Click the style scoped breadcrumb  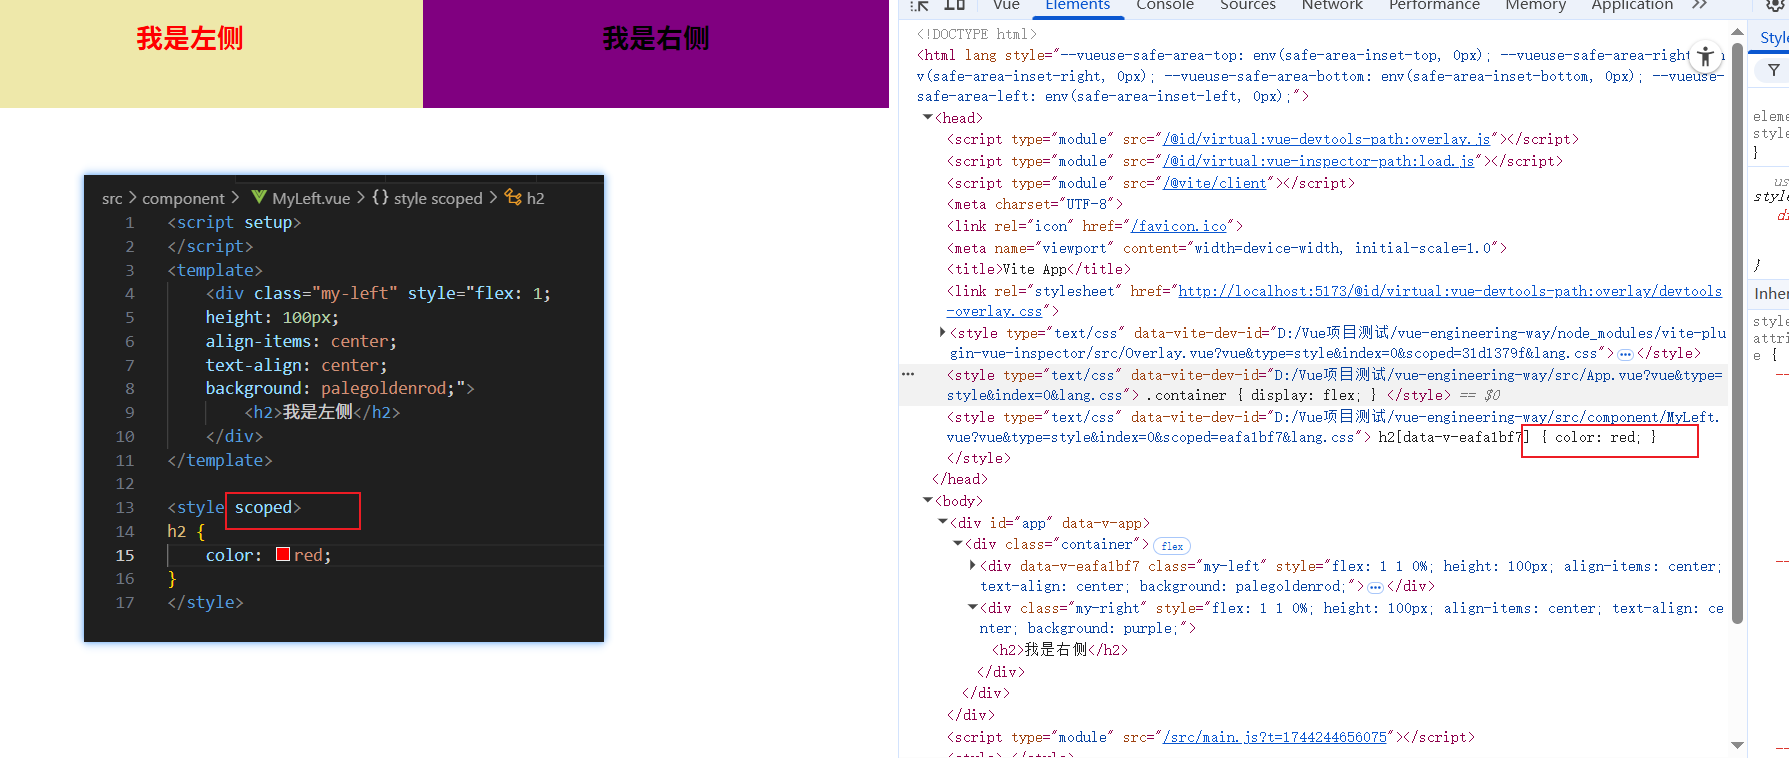coord(438,198)
